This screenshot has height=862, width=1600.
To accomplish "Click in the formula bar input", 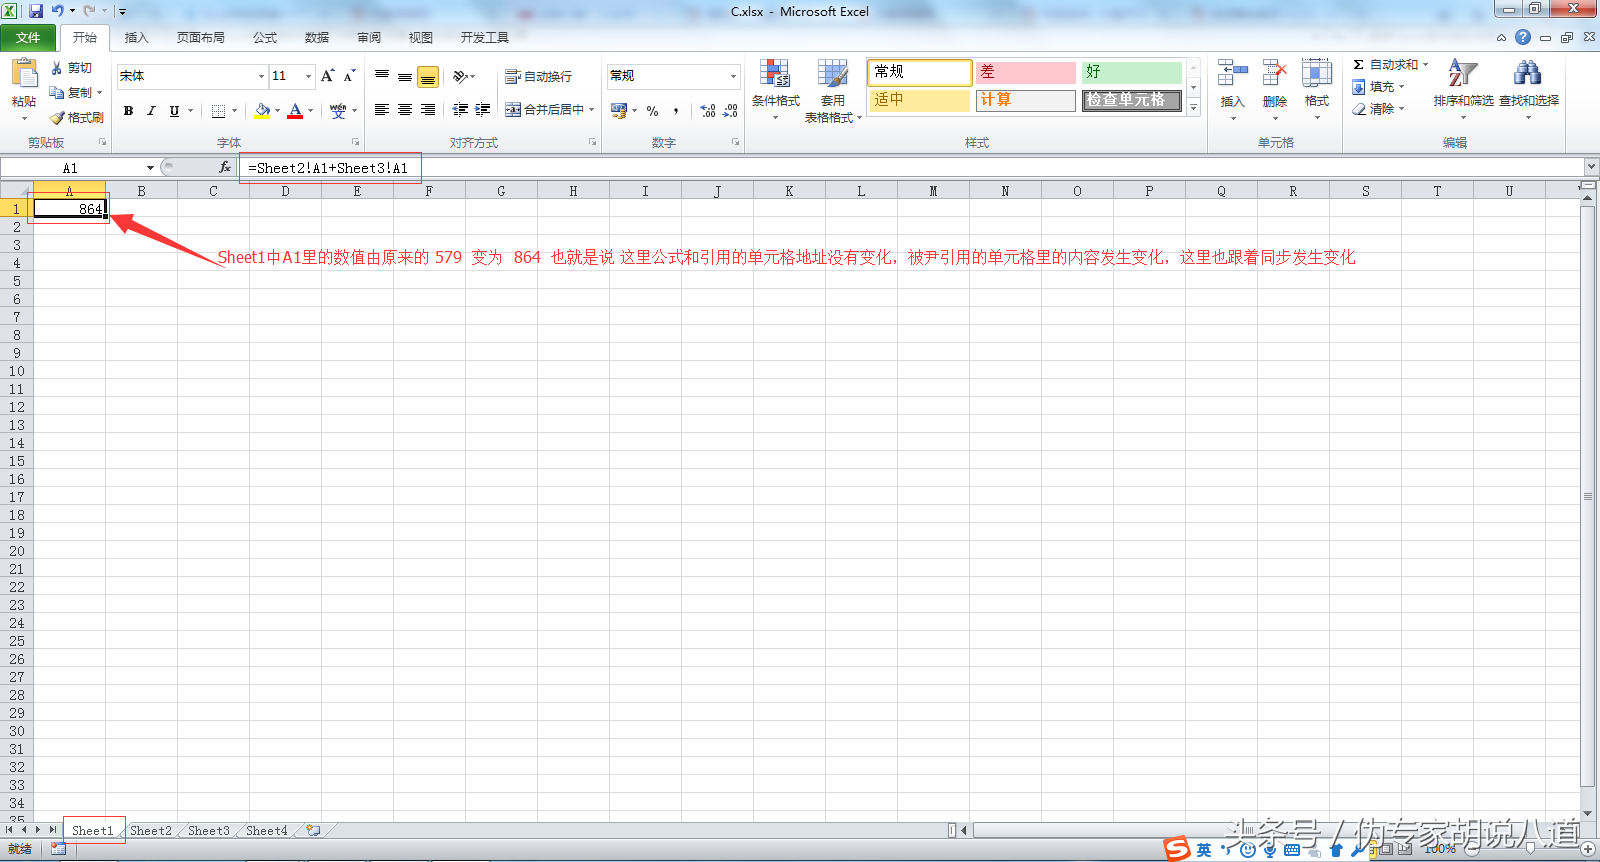I will [x=910, y=168].
